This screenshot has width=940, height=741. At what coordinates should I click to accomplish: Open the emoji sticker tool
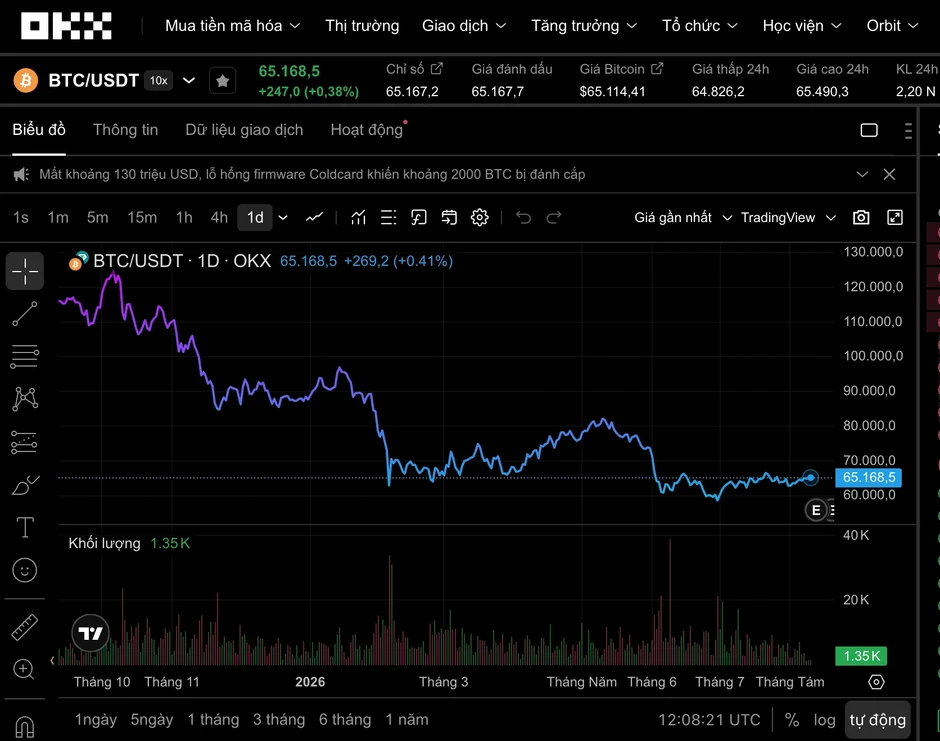[25, 570]
